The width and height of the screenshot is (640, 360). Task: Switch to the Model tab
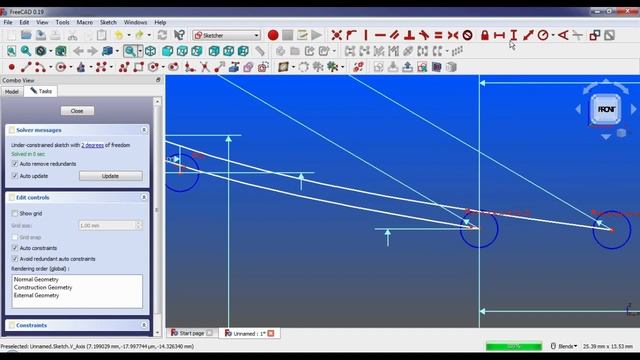click(x=12, y=91)
